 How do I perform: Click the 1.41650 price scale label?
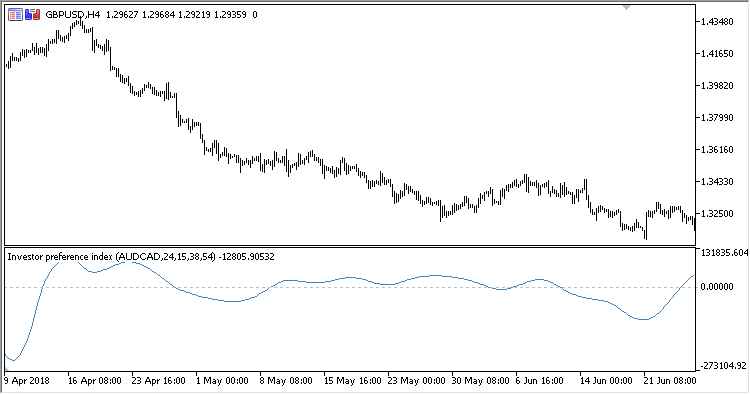coord(717,54)
